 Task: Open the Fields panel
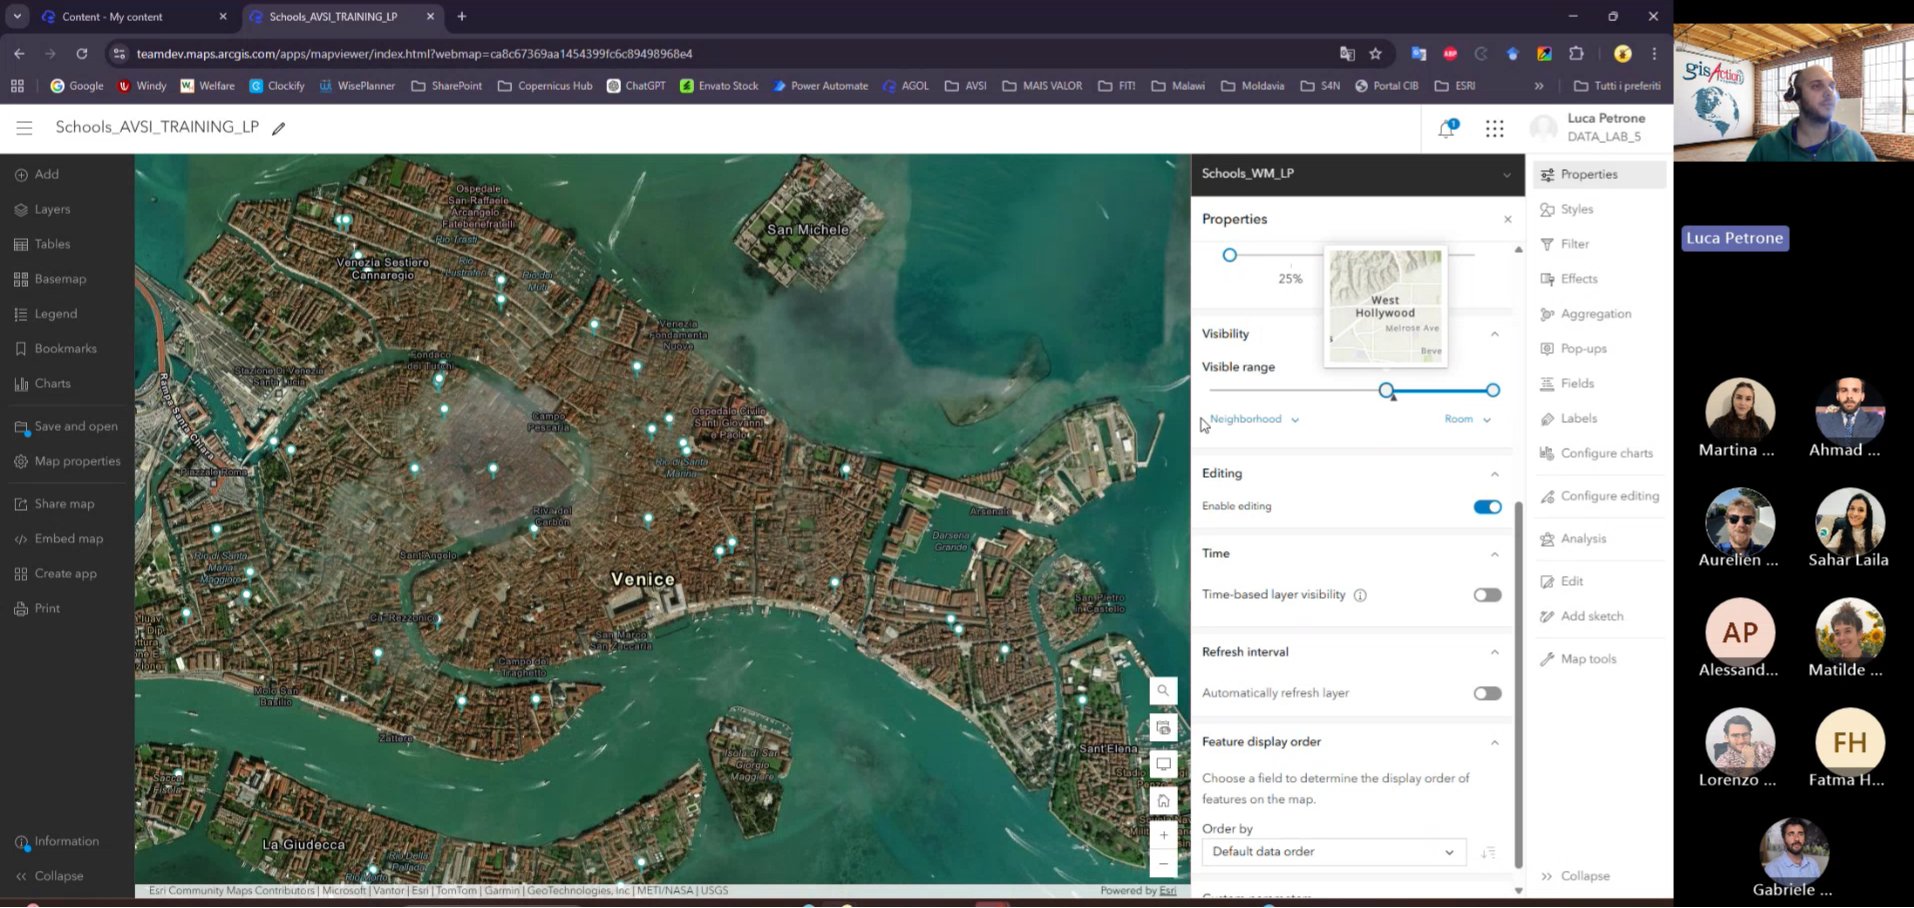[x=1568, y=384]
